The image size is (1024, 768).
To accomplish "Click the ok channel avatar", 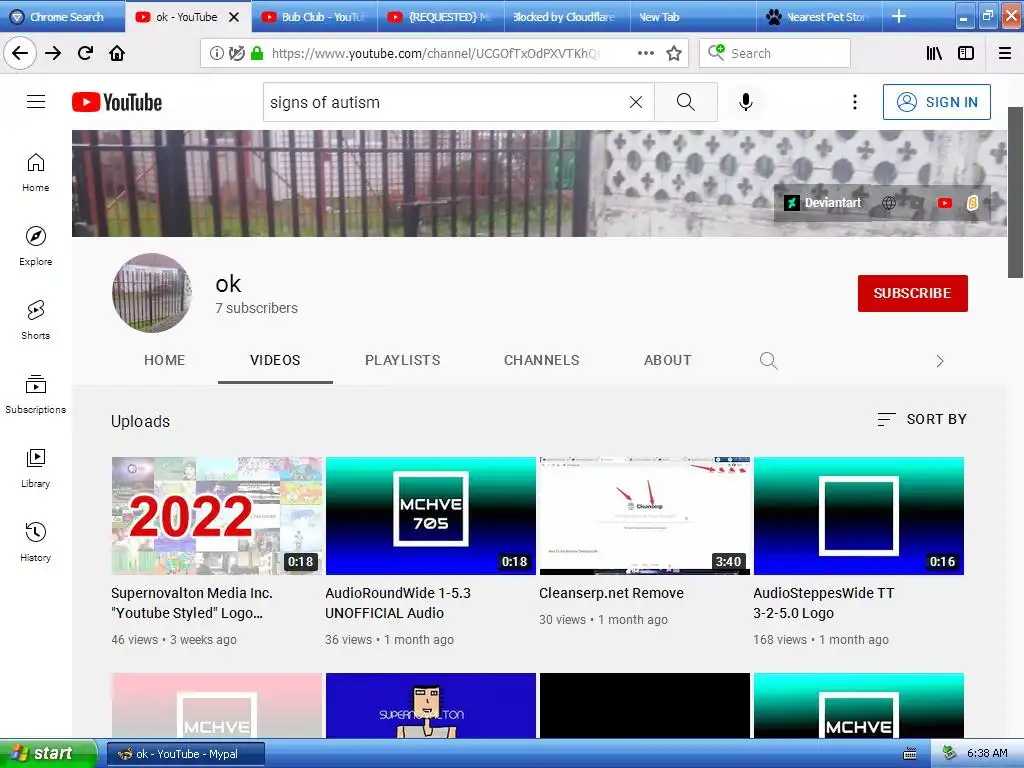I will pyautogui.click(x=152, y=293).
